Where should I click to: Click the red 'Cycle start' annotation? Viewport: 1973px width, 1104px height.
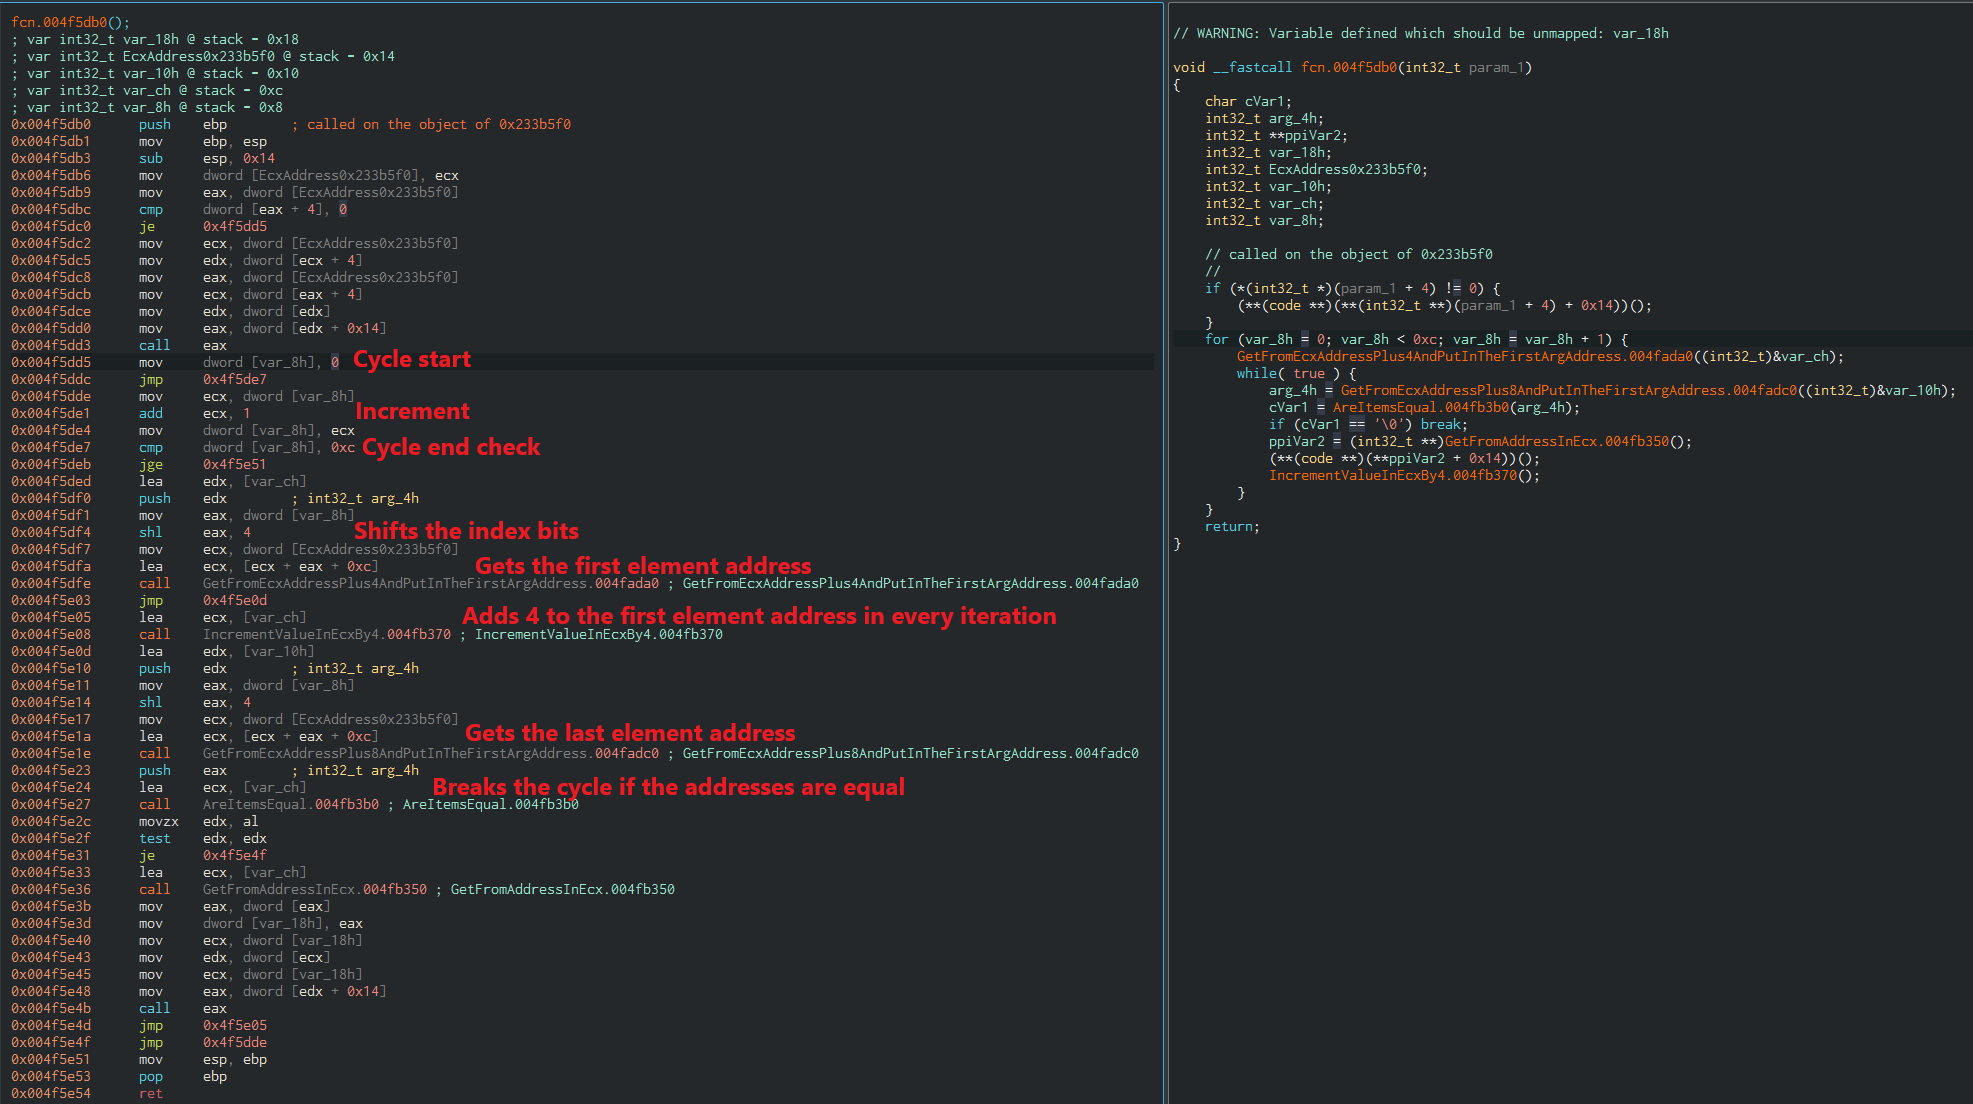point(411,359)
